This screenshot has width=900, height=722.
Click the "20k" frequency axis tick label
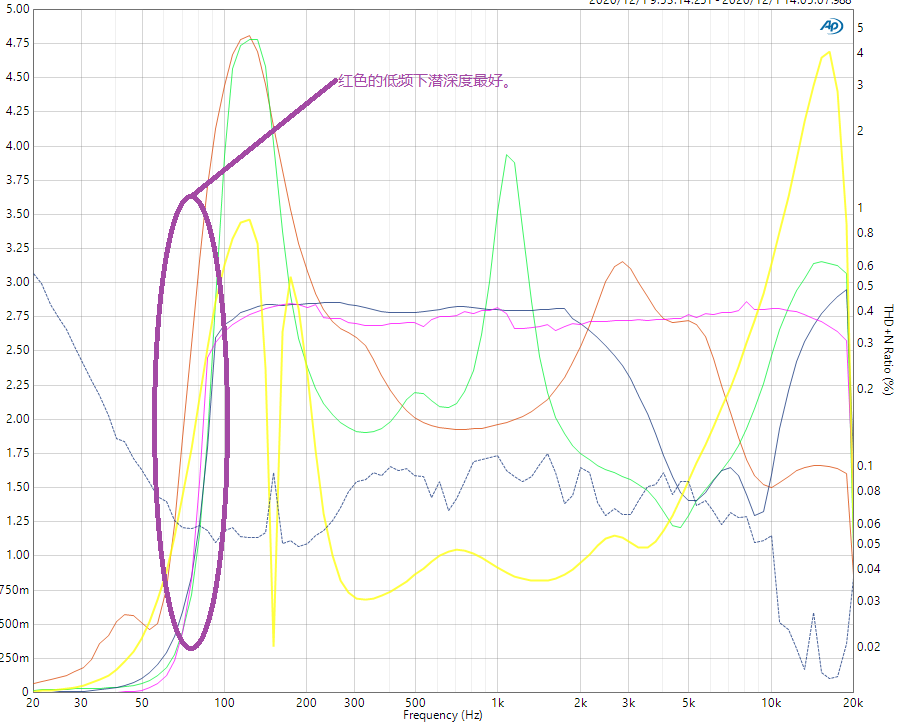pyautogui.click(x=854, y=703)
